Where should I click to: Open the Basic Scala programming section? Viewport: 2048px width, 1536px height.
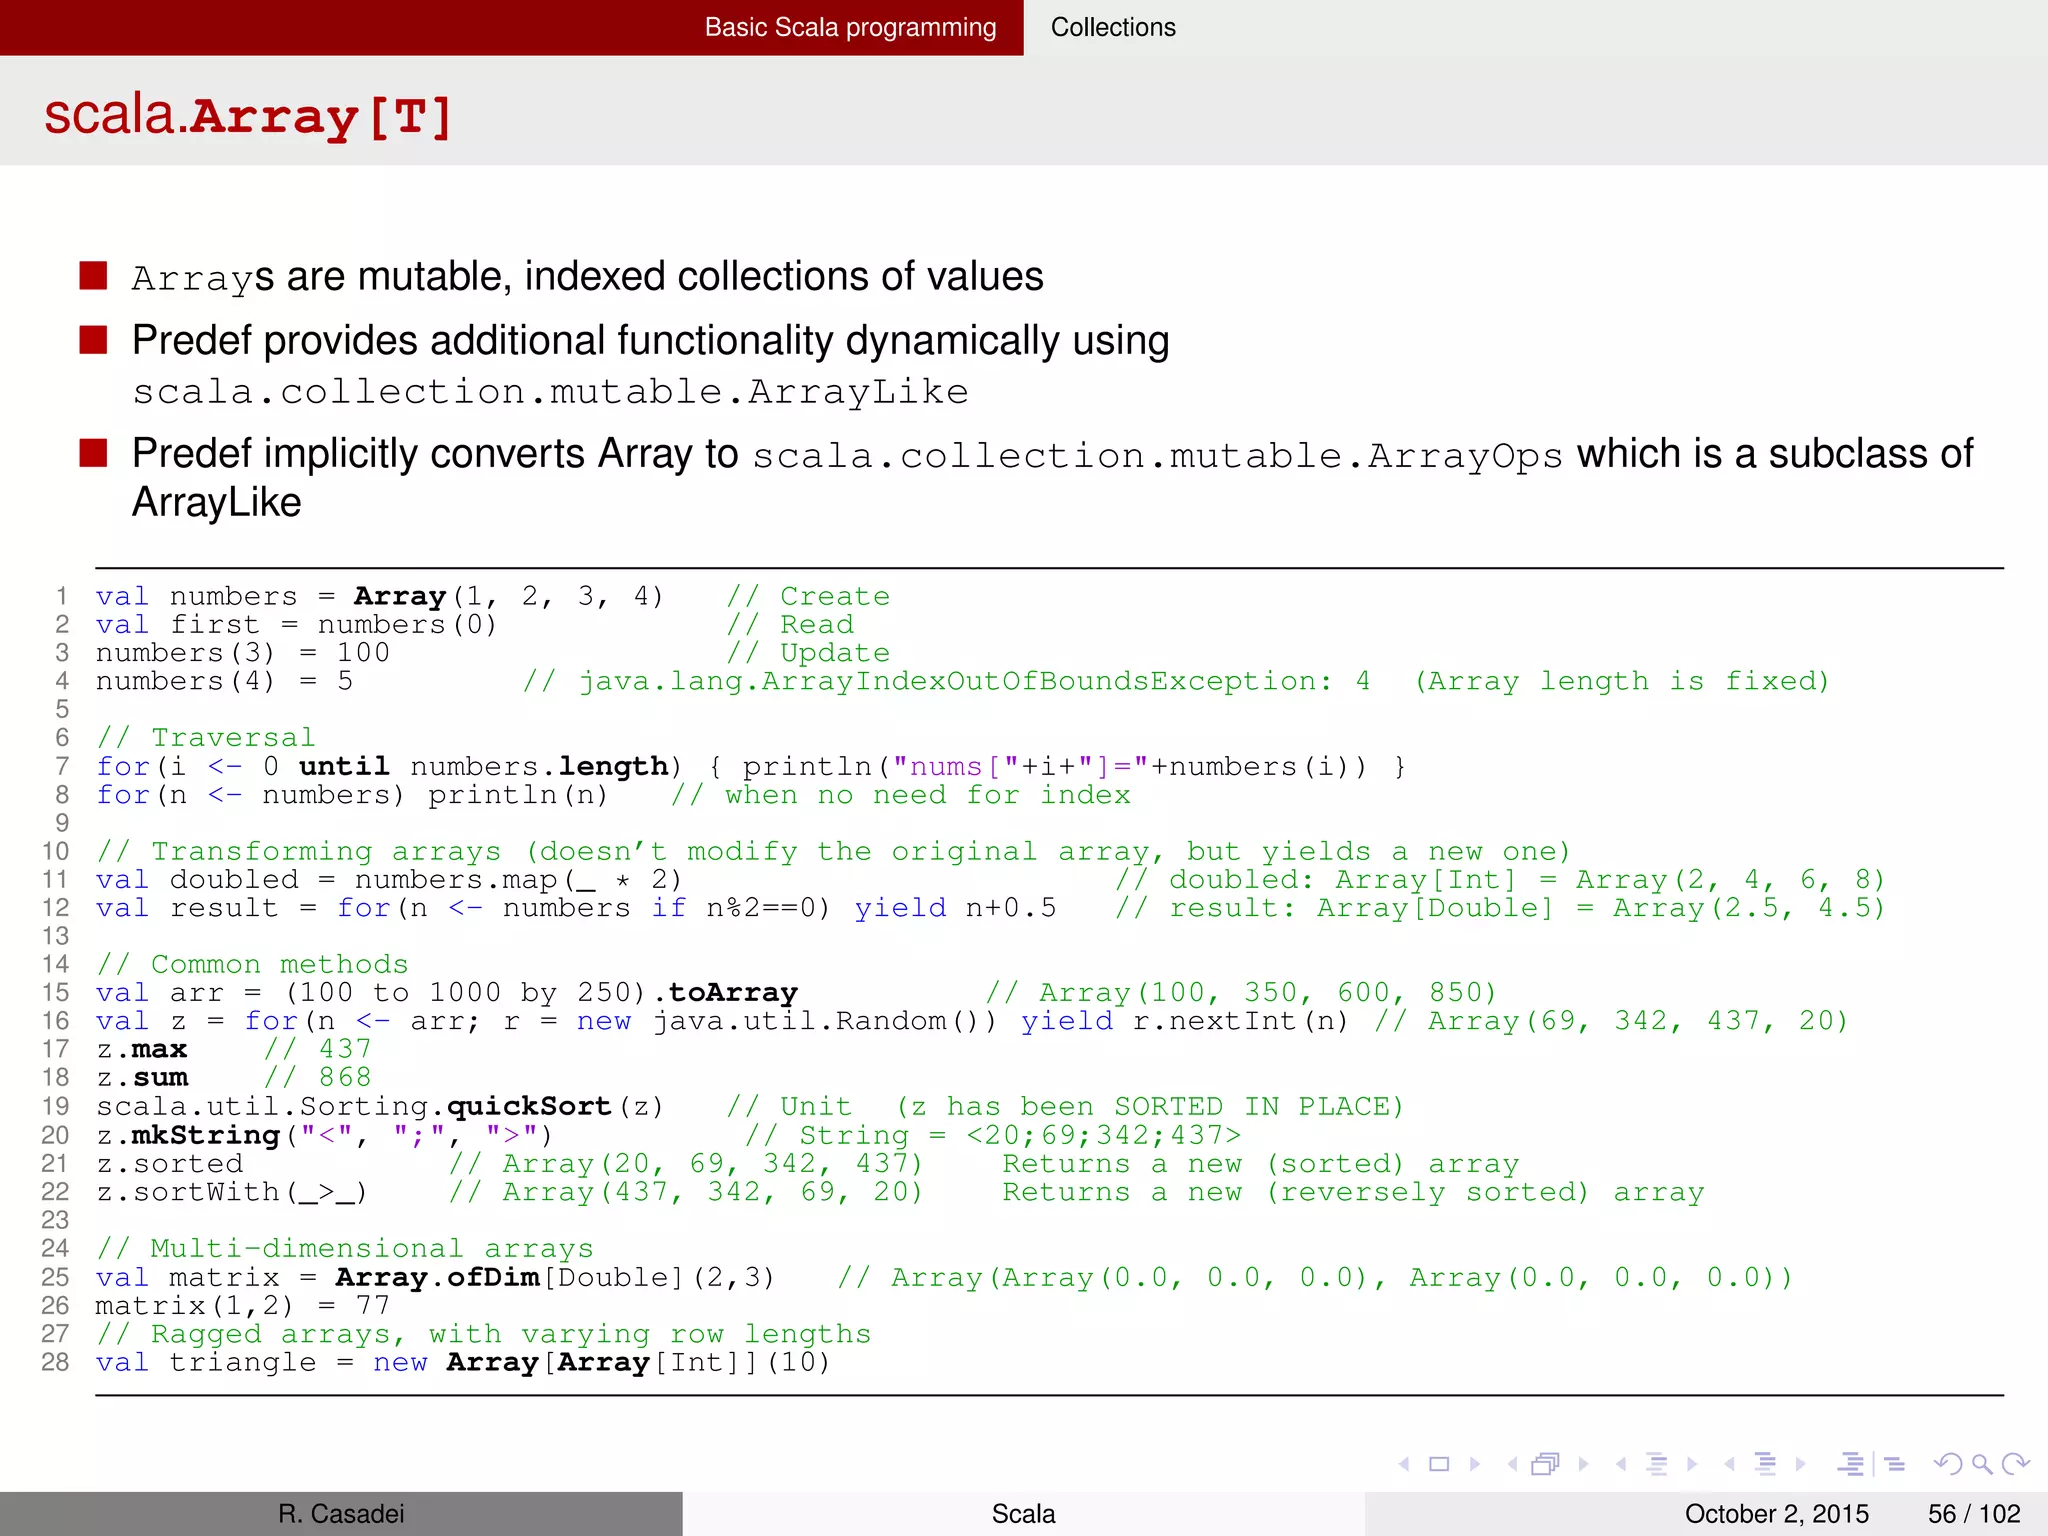pyautogui.click(x=850, y=27)
